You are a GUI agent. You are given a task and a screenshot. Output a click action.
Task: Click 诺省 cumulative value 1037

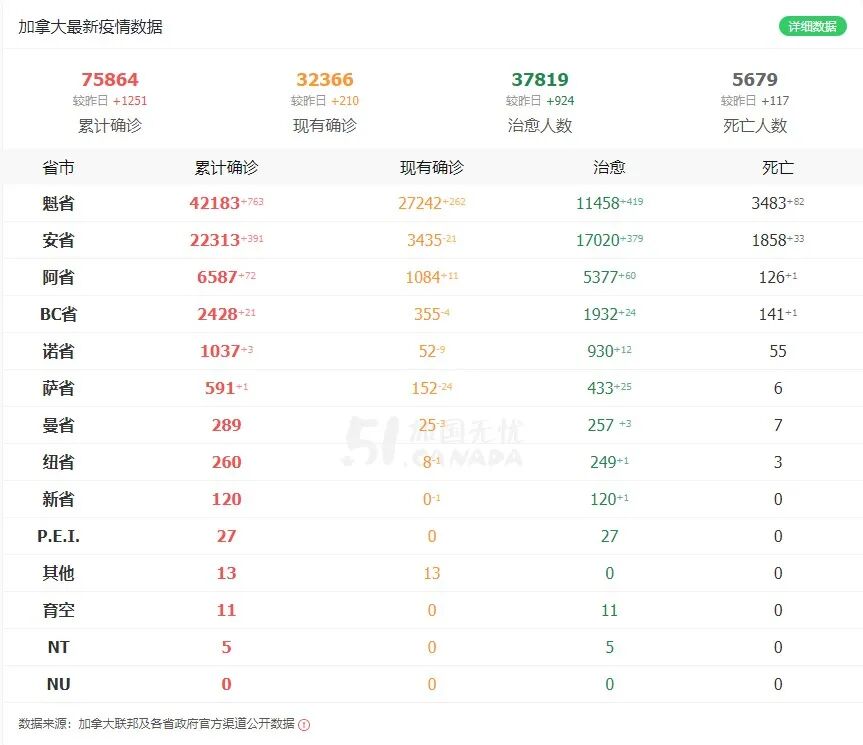(220, 351)
